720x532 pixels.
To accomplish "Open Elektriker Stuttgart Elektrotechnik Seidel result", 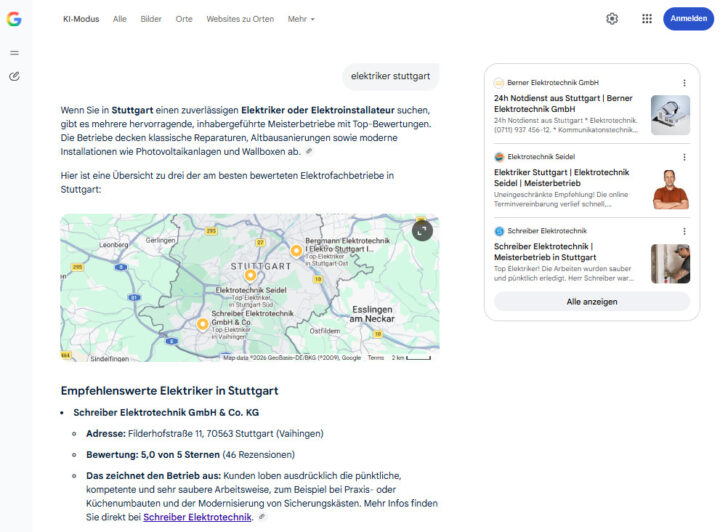I will 562,178.
